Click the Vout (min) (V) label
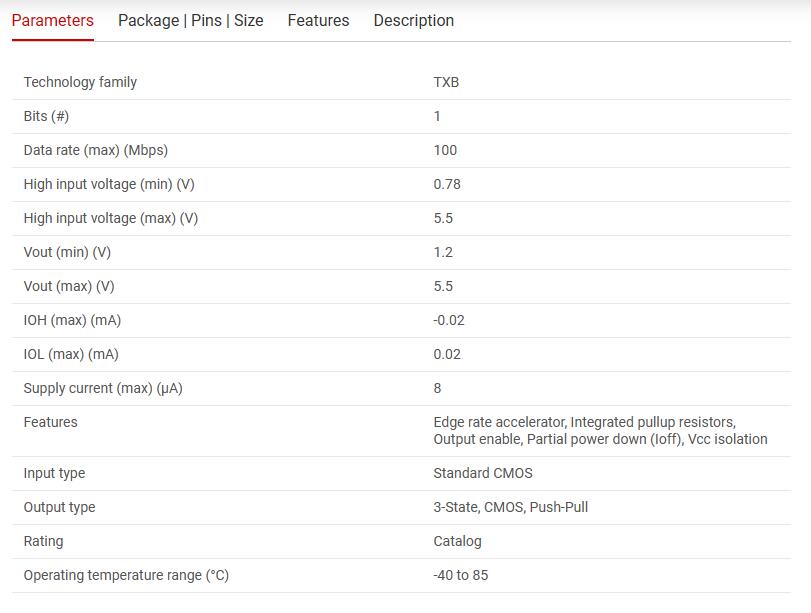The width and height of the screenshot is (811, 613). pos(67,252)
